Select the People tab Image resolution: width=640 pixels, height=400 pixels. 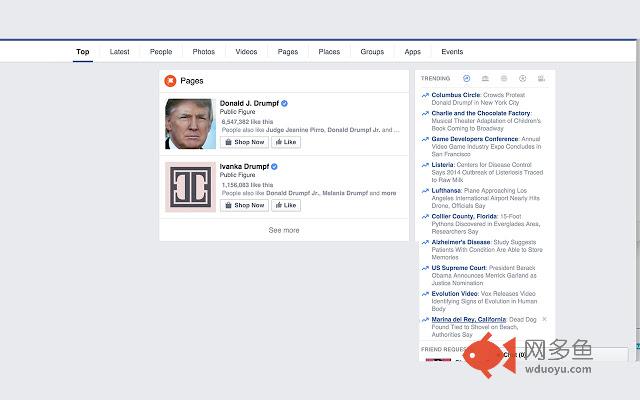(161, 52)
